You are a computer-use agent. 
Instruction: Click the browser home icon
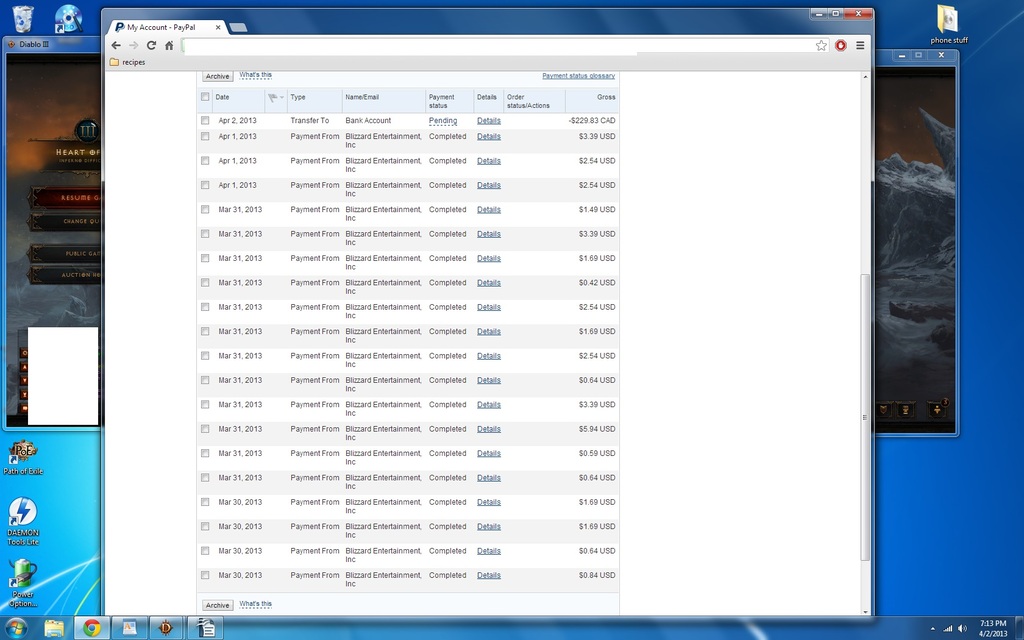[168, 45]
